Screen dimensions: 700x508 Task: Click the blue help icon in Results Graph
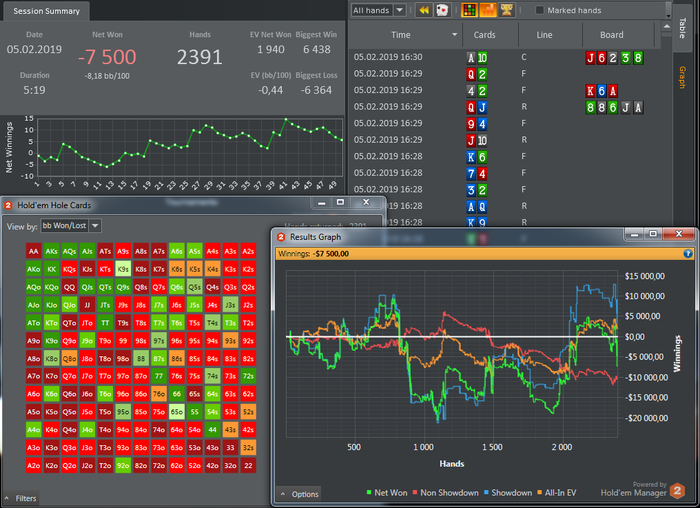pyautogui.click(x=688, y=254)
